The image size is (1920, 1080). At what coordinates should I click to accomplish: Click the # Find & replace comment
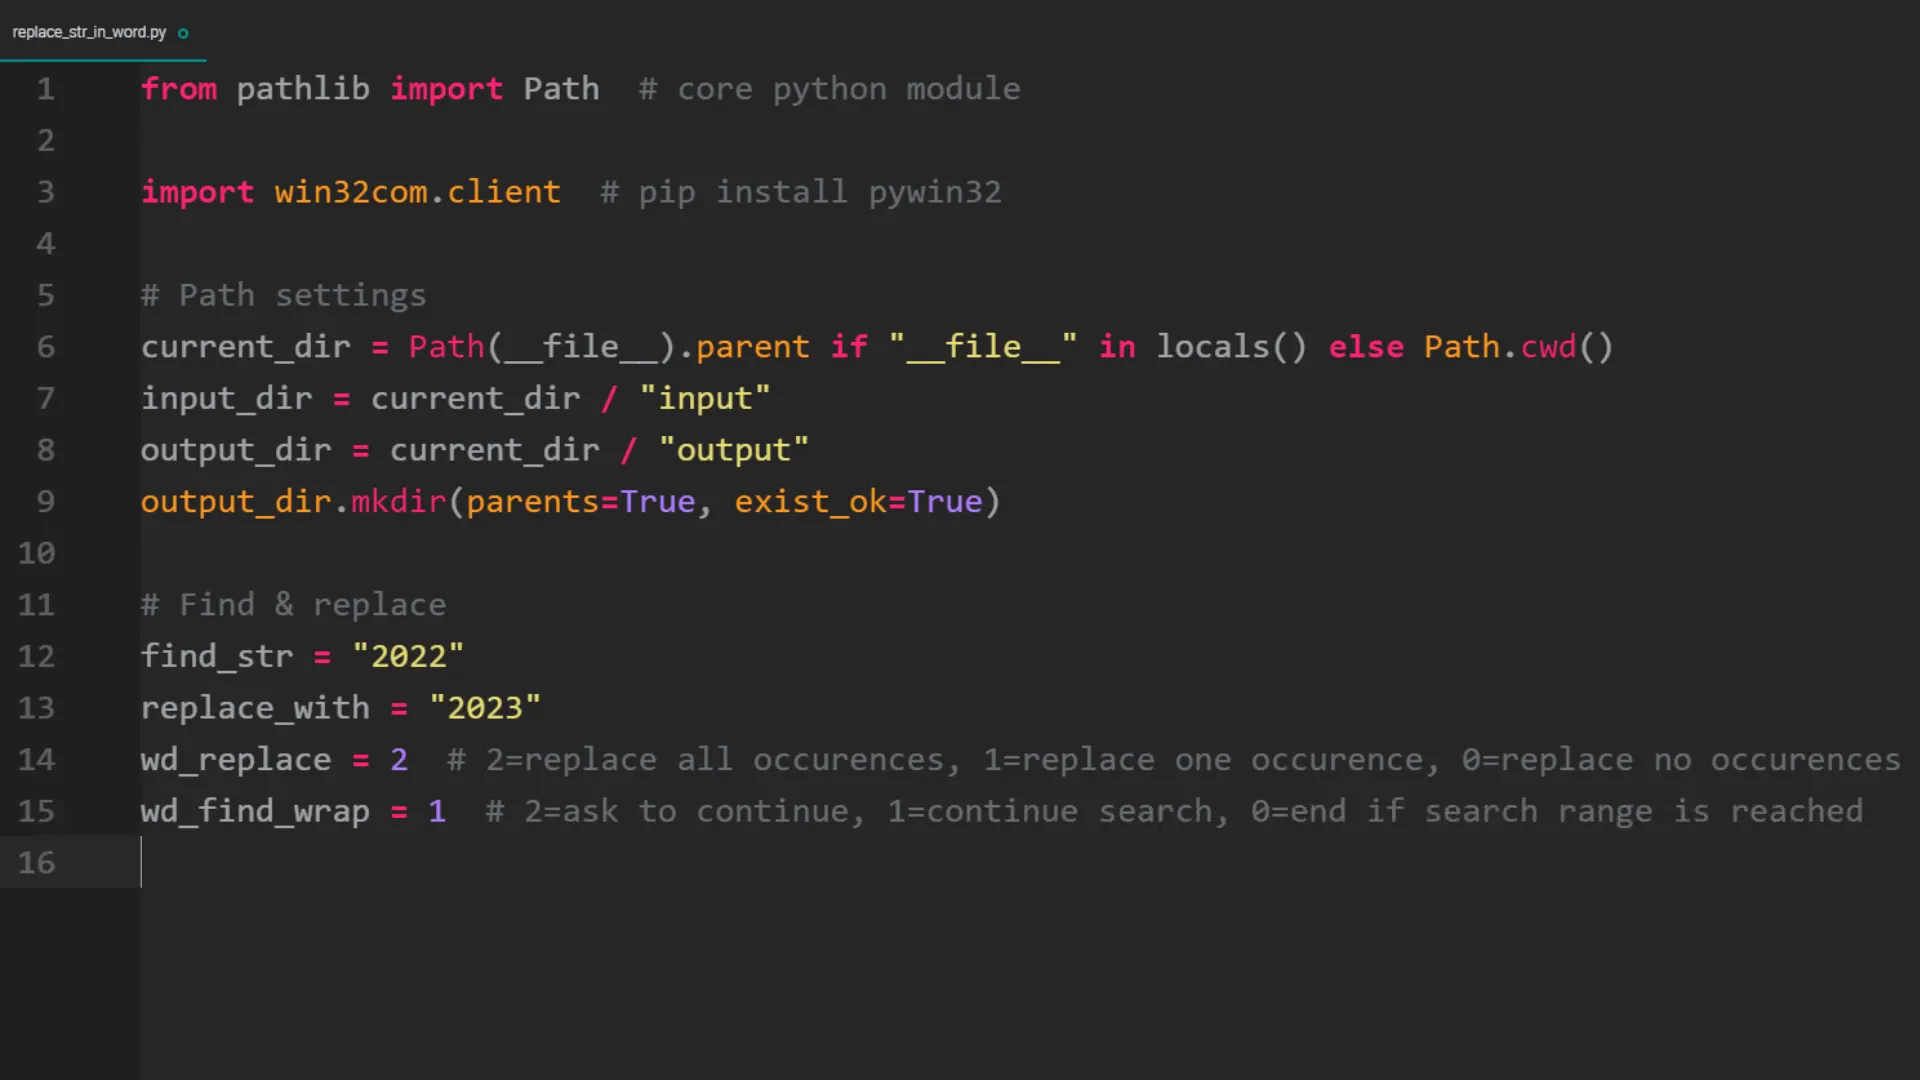click(x=293, y=604)
